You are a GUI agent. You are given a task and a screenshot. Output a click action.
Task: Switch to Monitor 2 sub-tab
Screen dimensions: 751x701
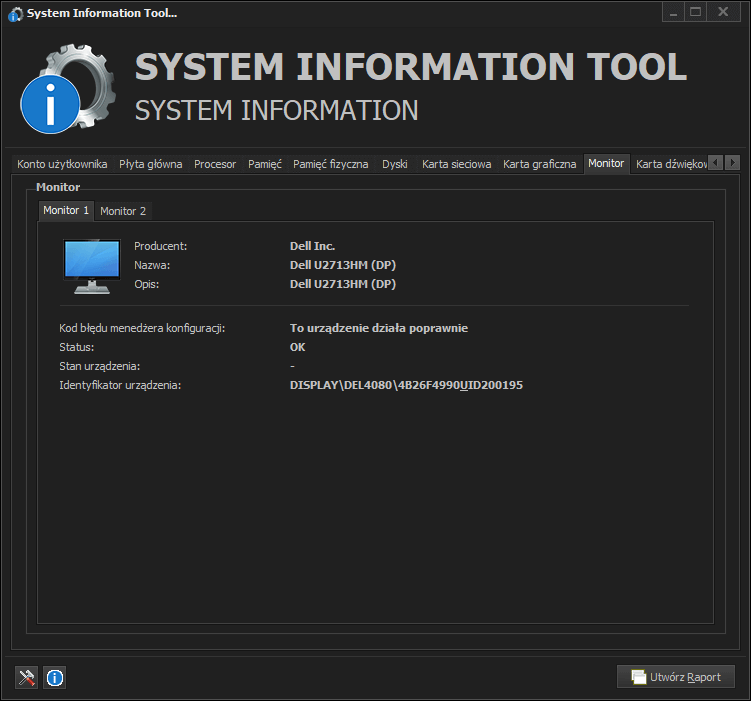point(123,211)
